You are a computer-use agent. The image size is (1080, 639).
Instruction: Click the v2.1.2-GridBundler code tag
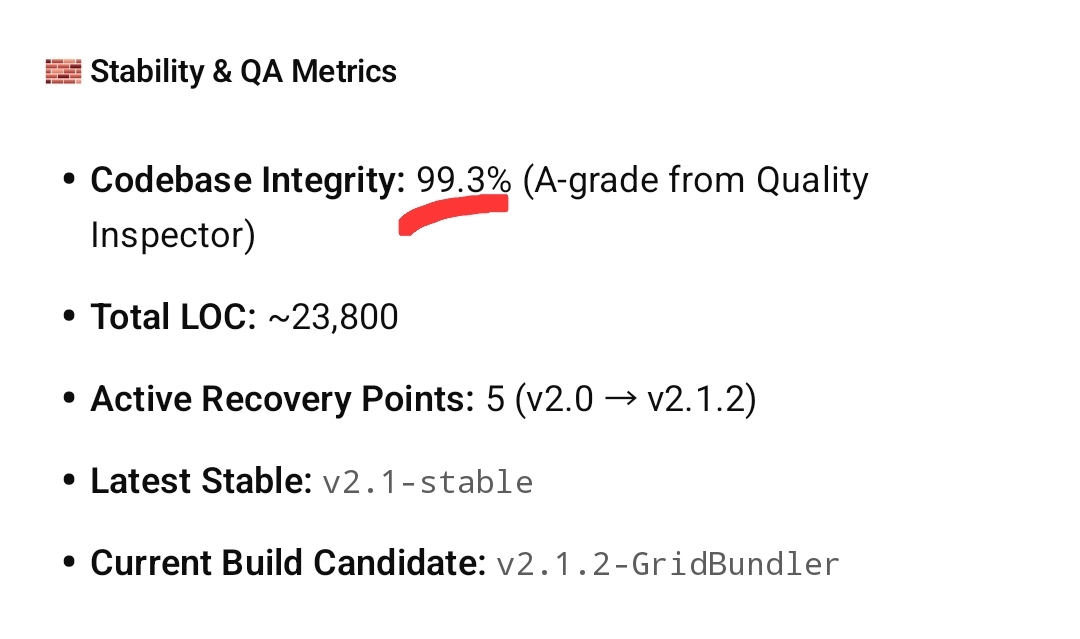668,565
